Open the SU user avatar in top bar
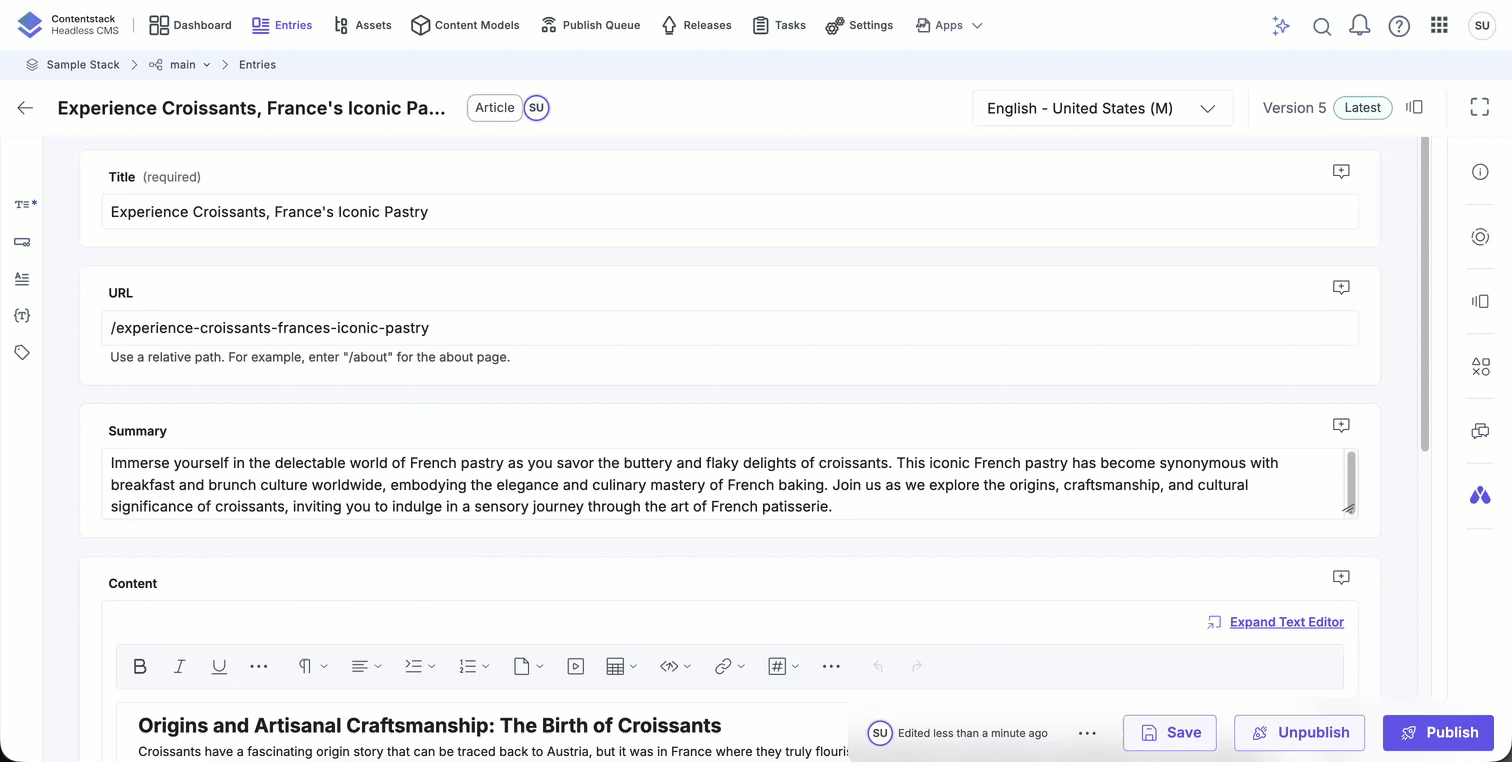This screenshot has width=1512, height=762. point(1481,26)
